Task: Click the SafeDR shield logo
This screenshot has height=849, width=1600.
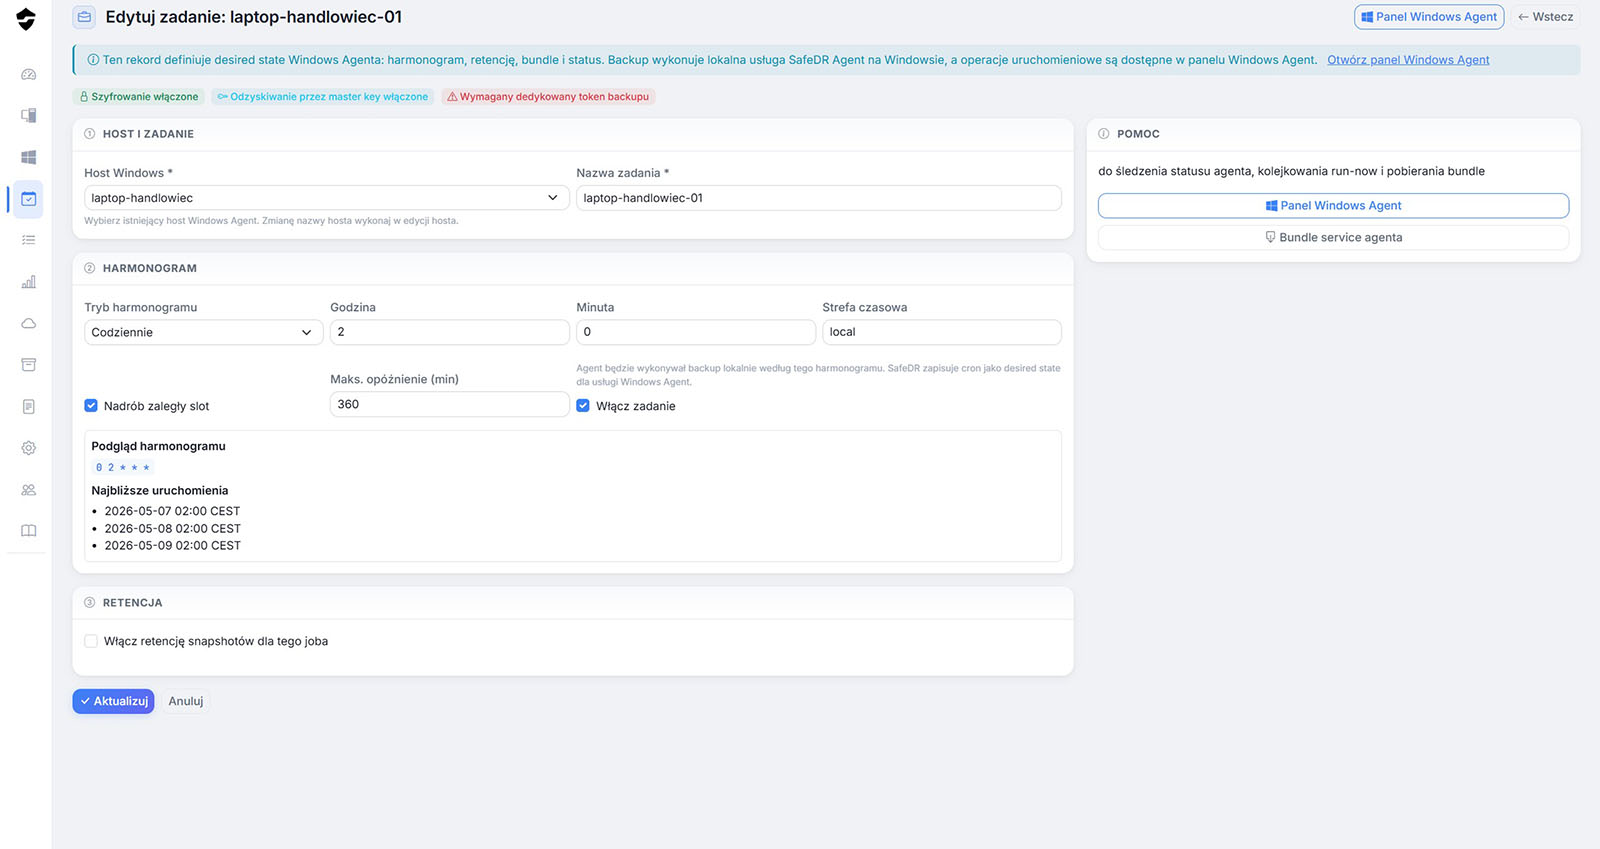Action: pos(26,19)
